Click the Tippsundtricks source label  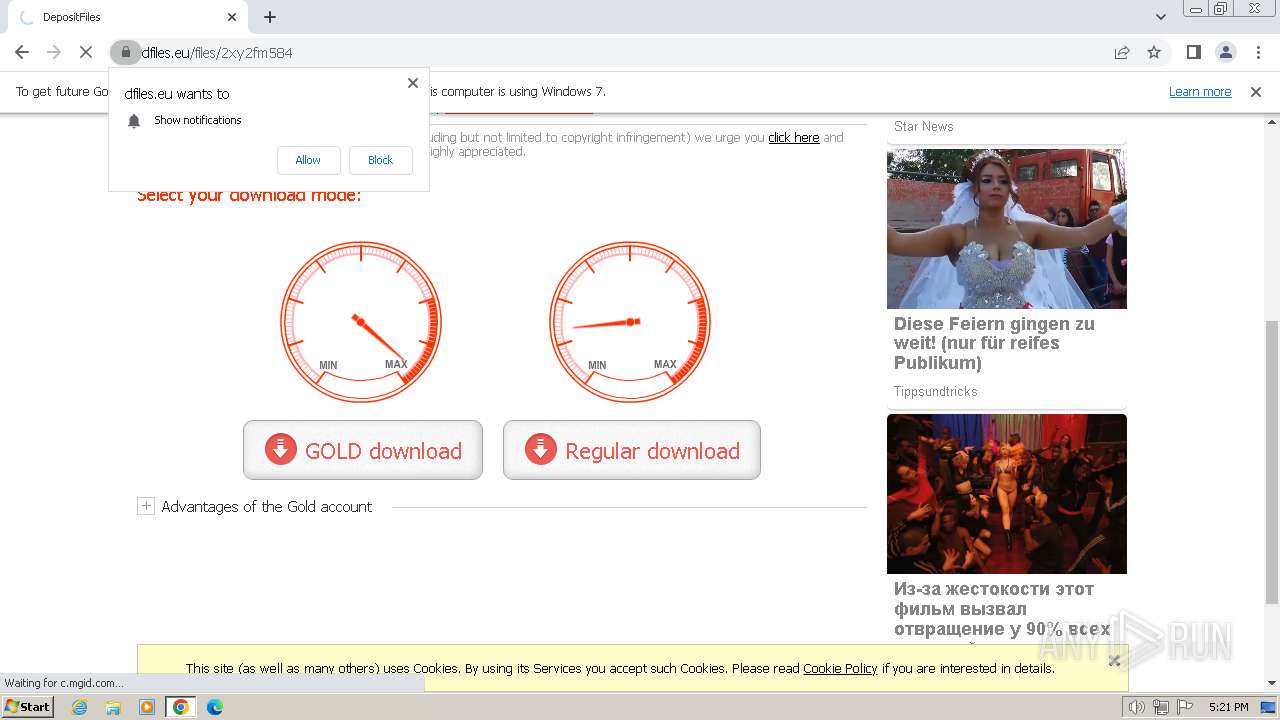click(x=936, y=392)
